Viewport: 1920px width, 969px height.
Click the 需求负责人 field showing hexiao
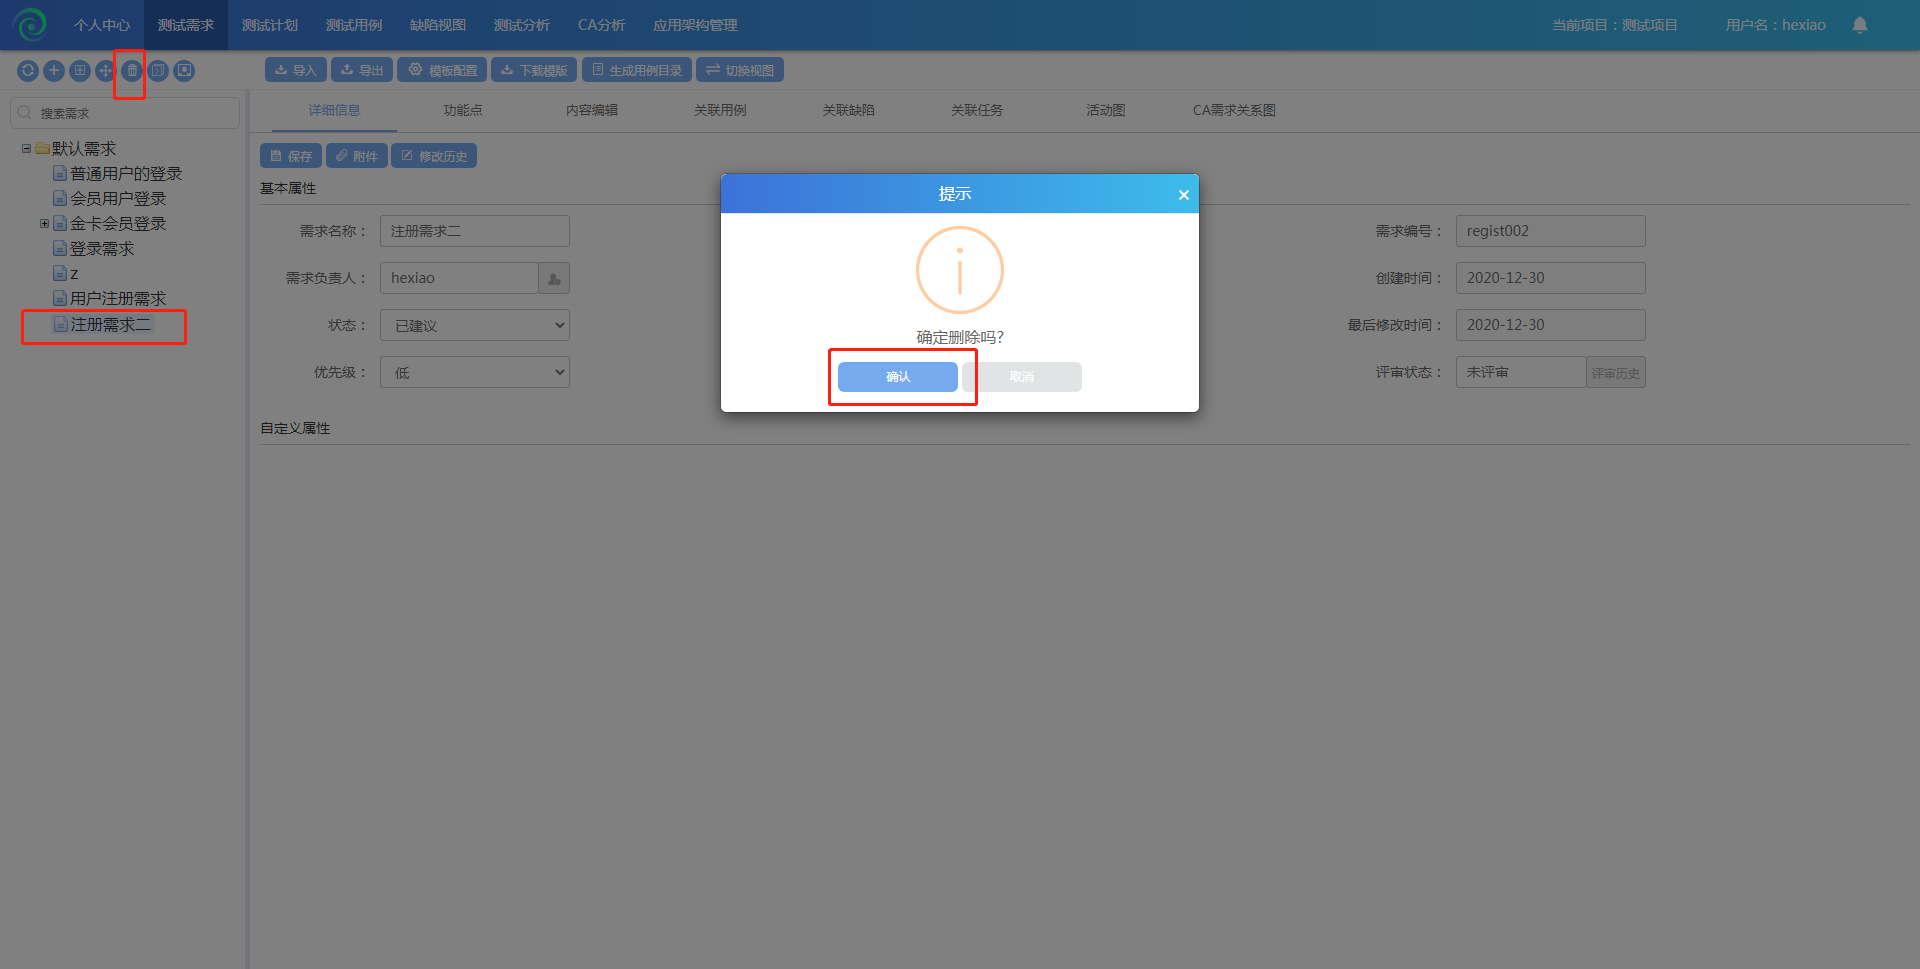[x=459, y=278]
